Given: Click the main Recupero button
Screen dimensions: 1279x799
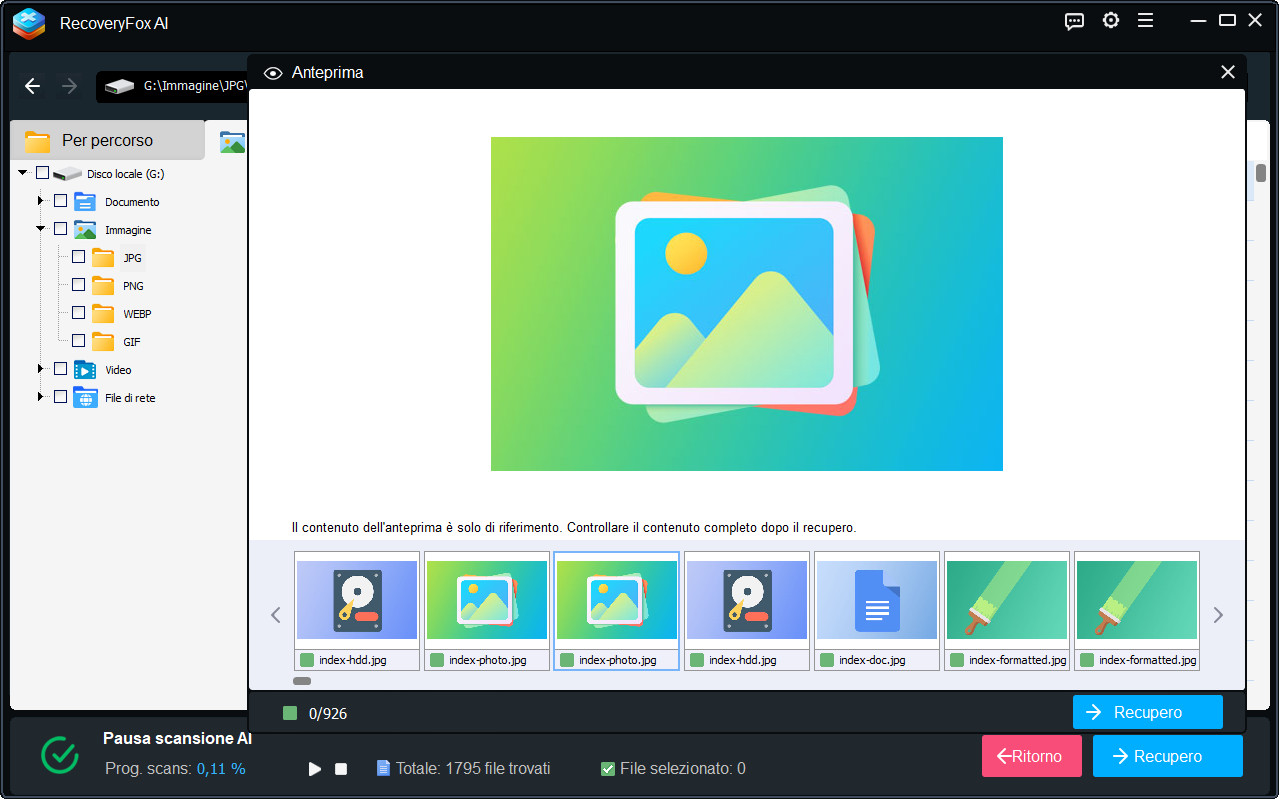Looking at the screenshot, I should [1167, 756].
